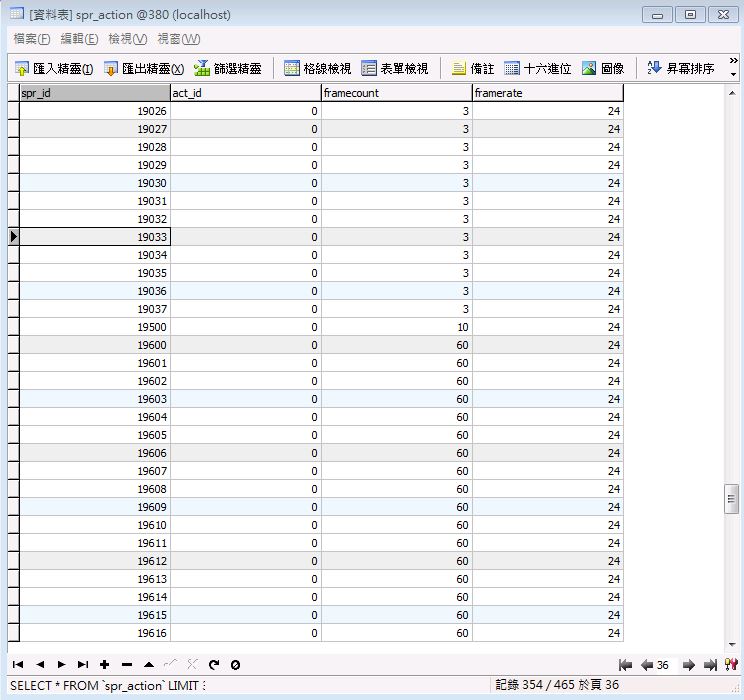744x700 pixels.
Task: Go to last record button
Action: click(83, 664)
